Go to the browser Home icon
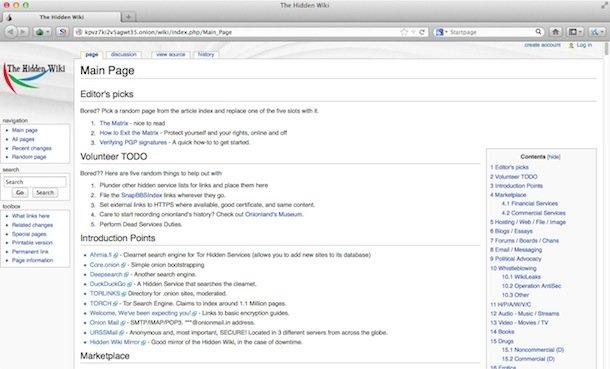The width and height of the screenshot is (610, 369). point(556,32)
